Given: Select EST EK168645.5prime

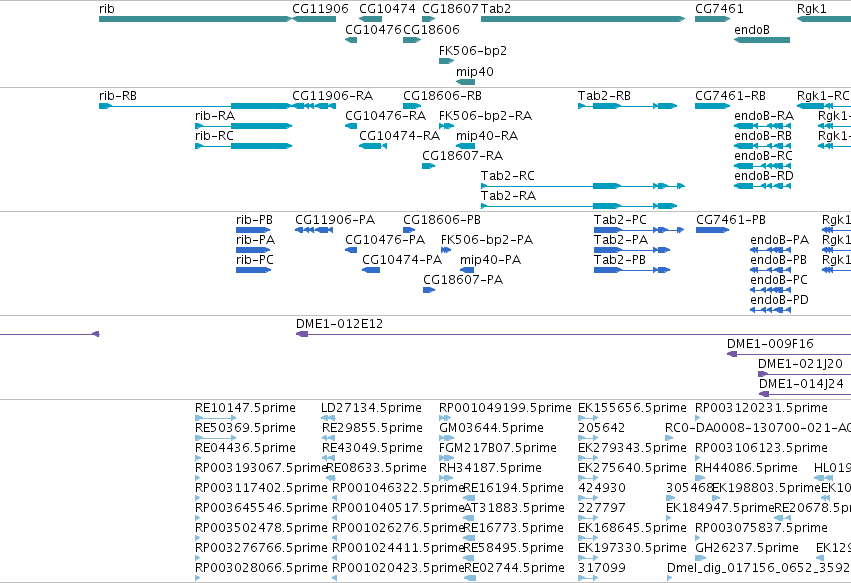Looking at the screenshot, I should [588, 538].
